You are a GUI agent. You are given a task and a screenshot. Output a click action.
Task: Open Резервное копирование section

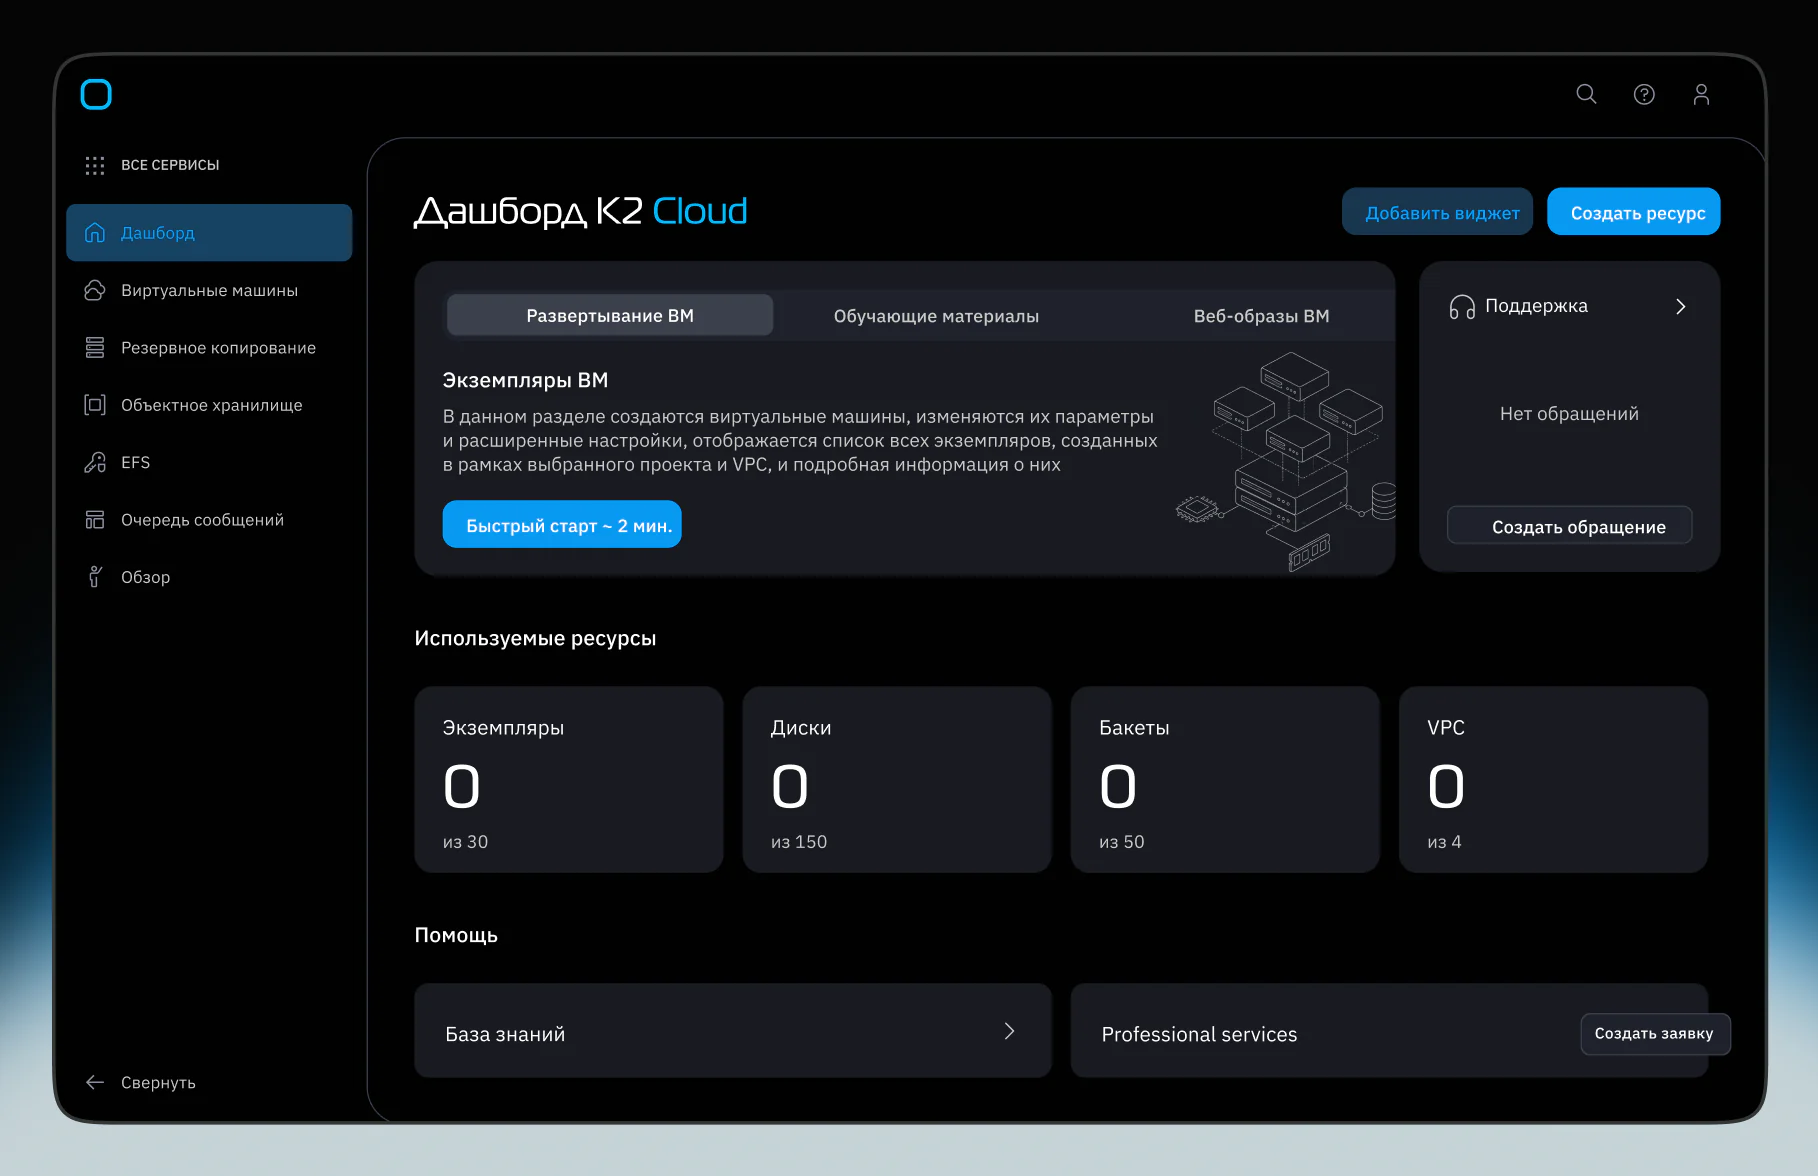pyautogui.click(x=209, y=348)
